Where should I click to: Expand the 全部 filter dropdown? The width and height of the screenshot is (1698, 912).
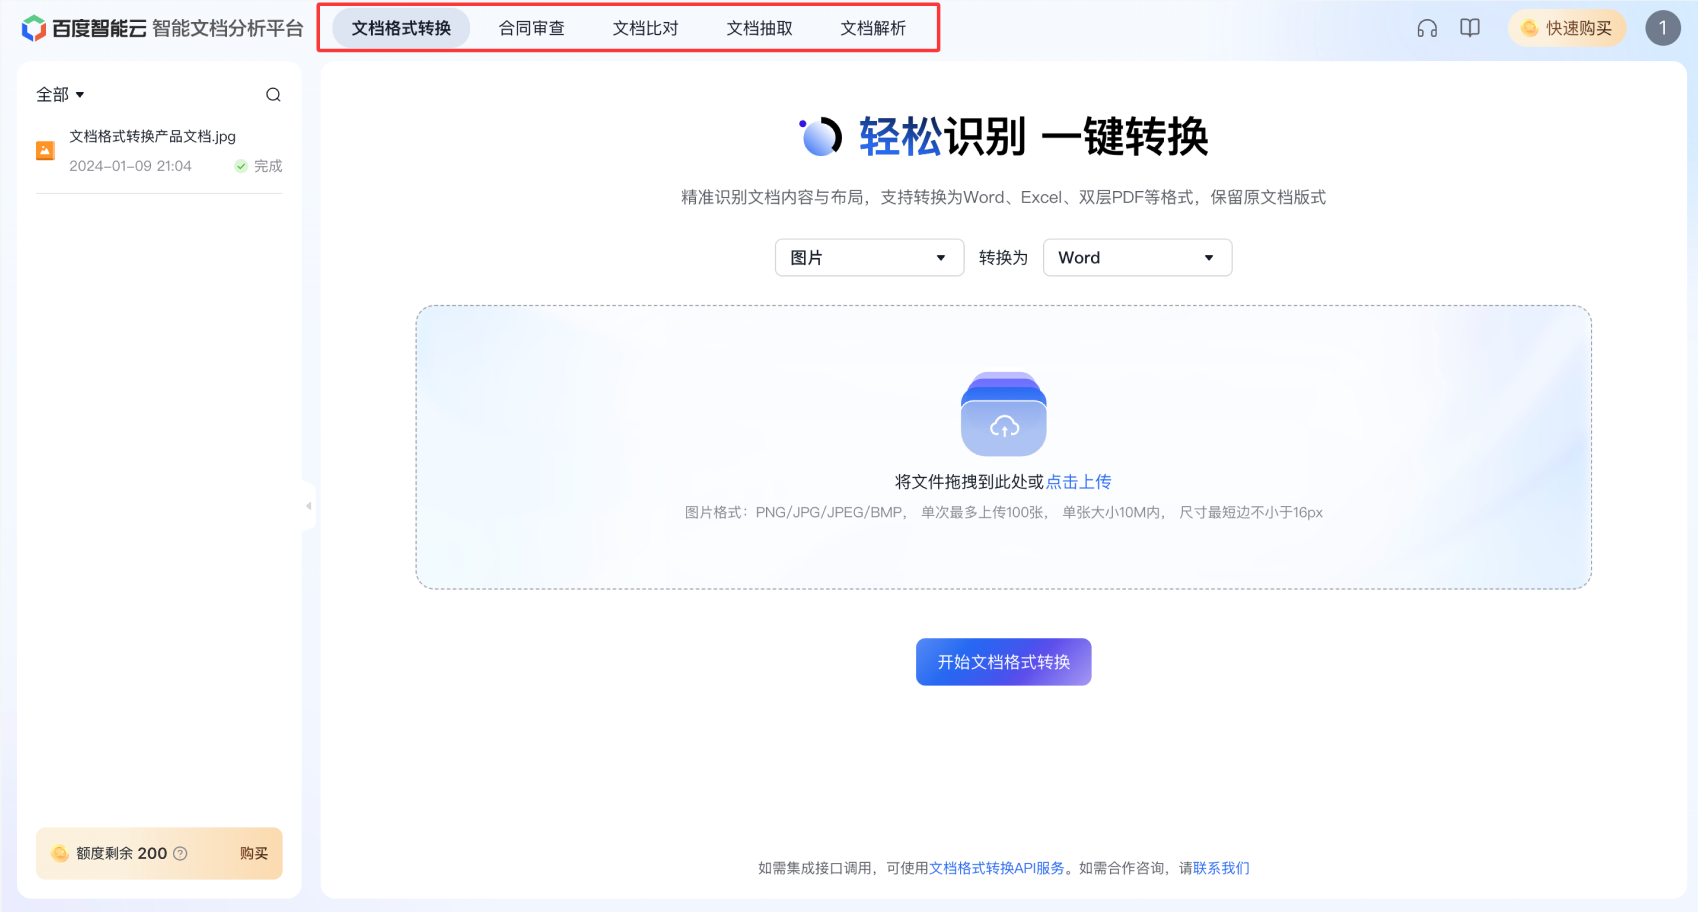60,95
